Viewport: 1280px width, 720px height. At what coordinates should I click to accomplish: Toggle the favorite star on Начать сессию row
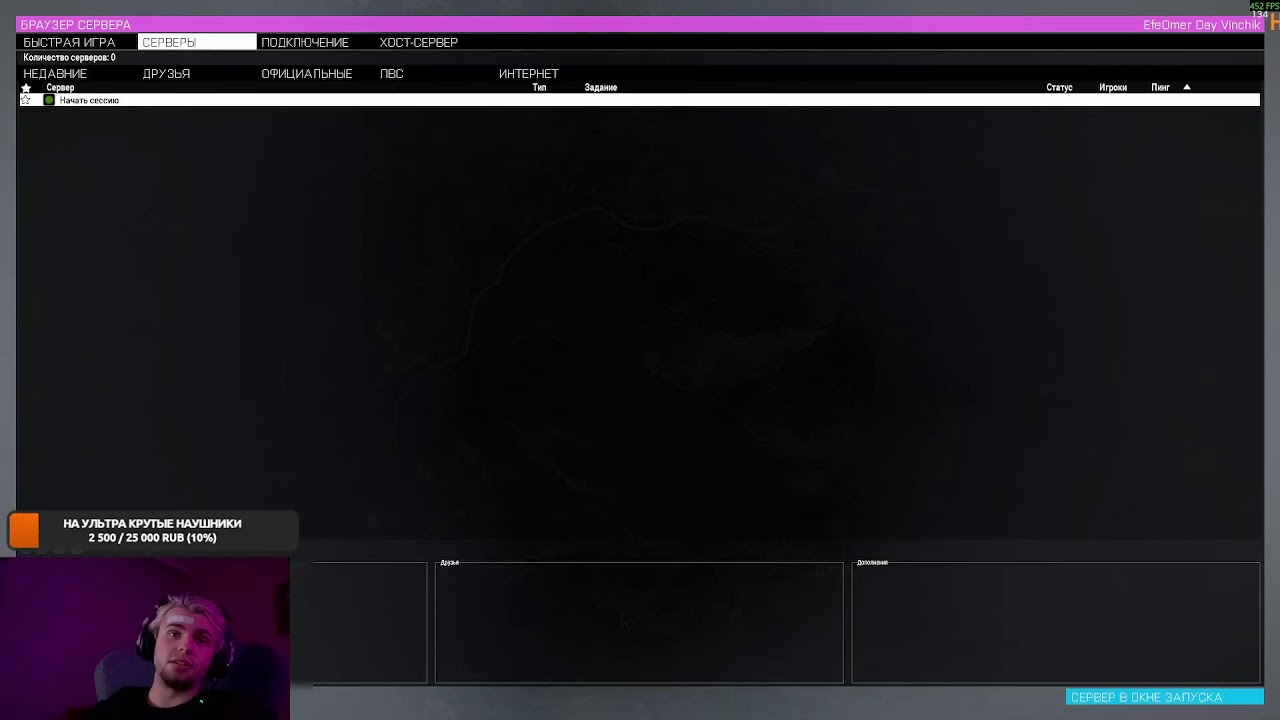[26, 100]
